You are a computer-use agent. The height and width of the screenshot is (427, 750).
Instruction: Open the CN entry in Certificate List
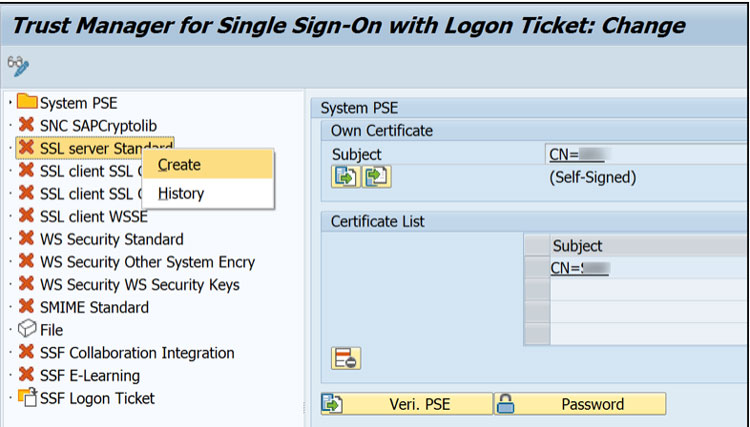click(x=579, y=268)
